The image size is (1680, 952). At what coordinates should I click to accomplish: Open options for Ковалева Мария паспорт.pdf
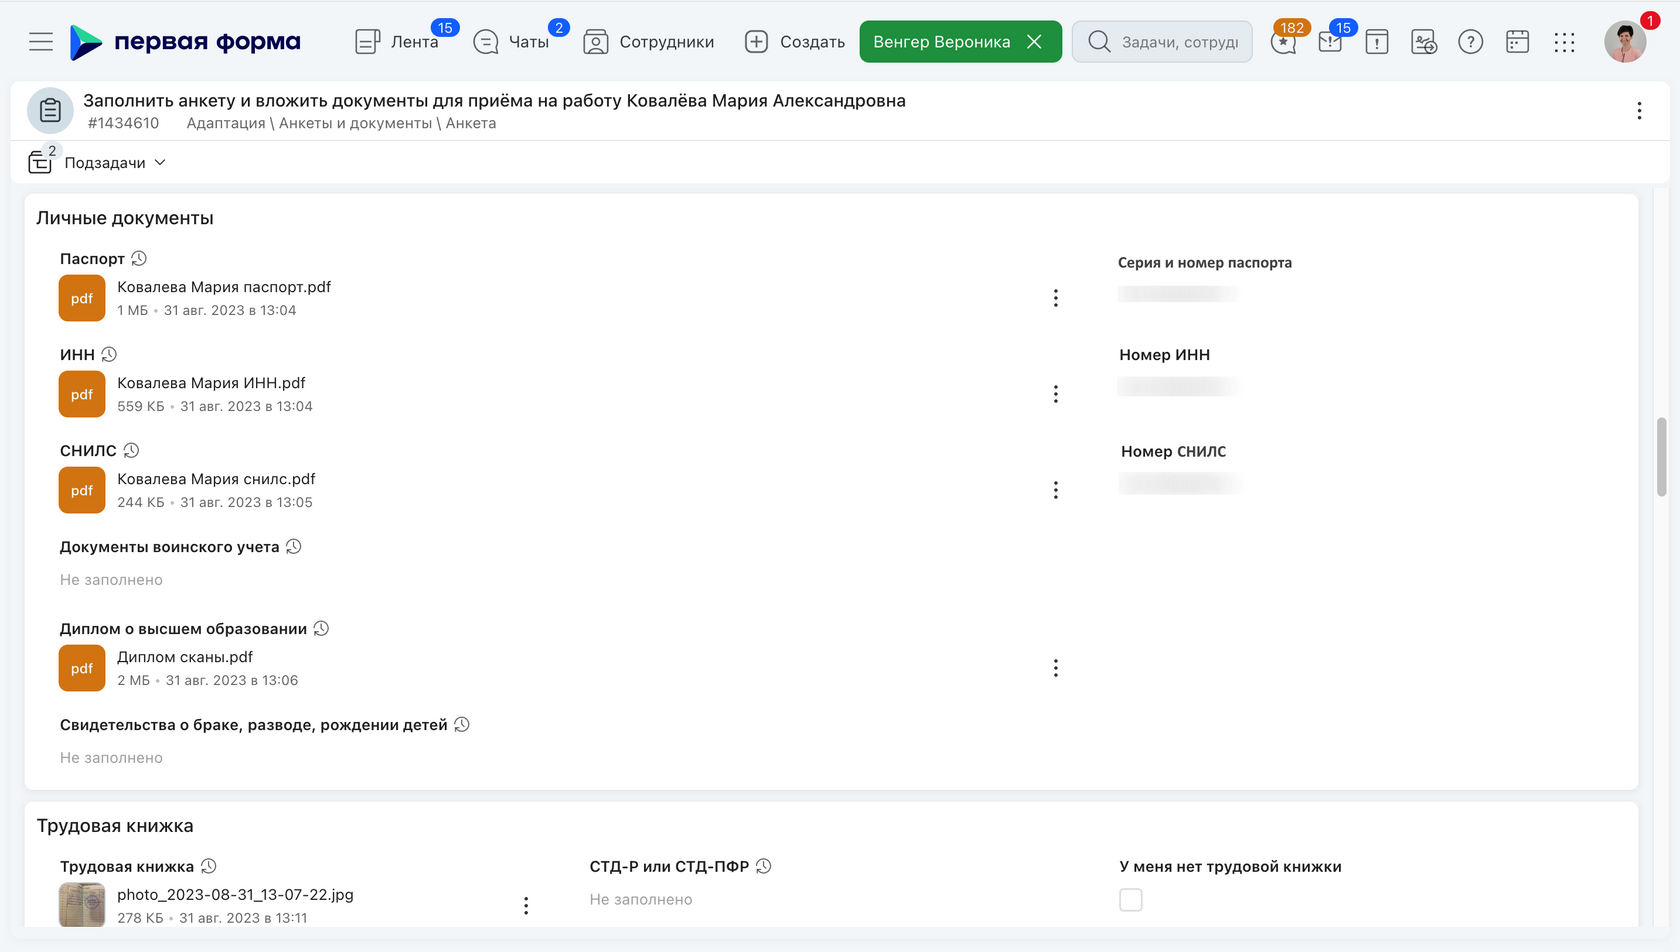(x=1055, y=298)
